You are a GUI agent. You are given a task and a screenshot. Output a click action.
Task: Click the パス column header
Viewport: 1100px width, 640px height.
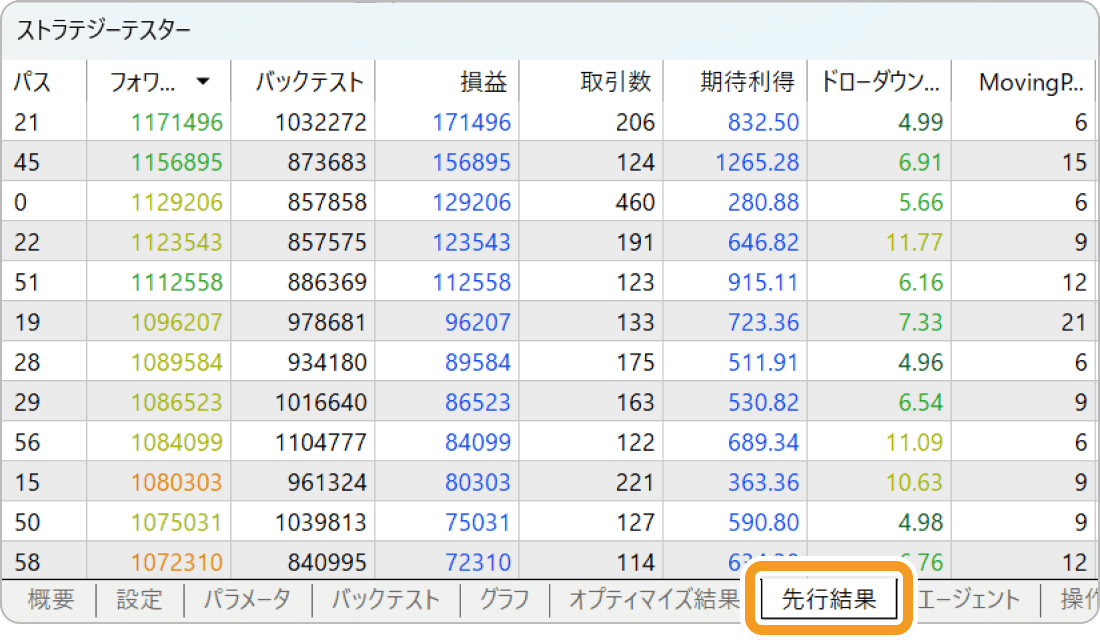click(x=30, y=84)
